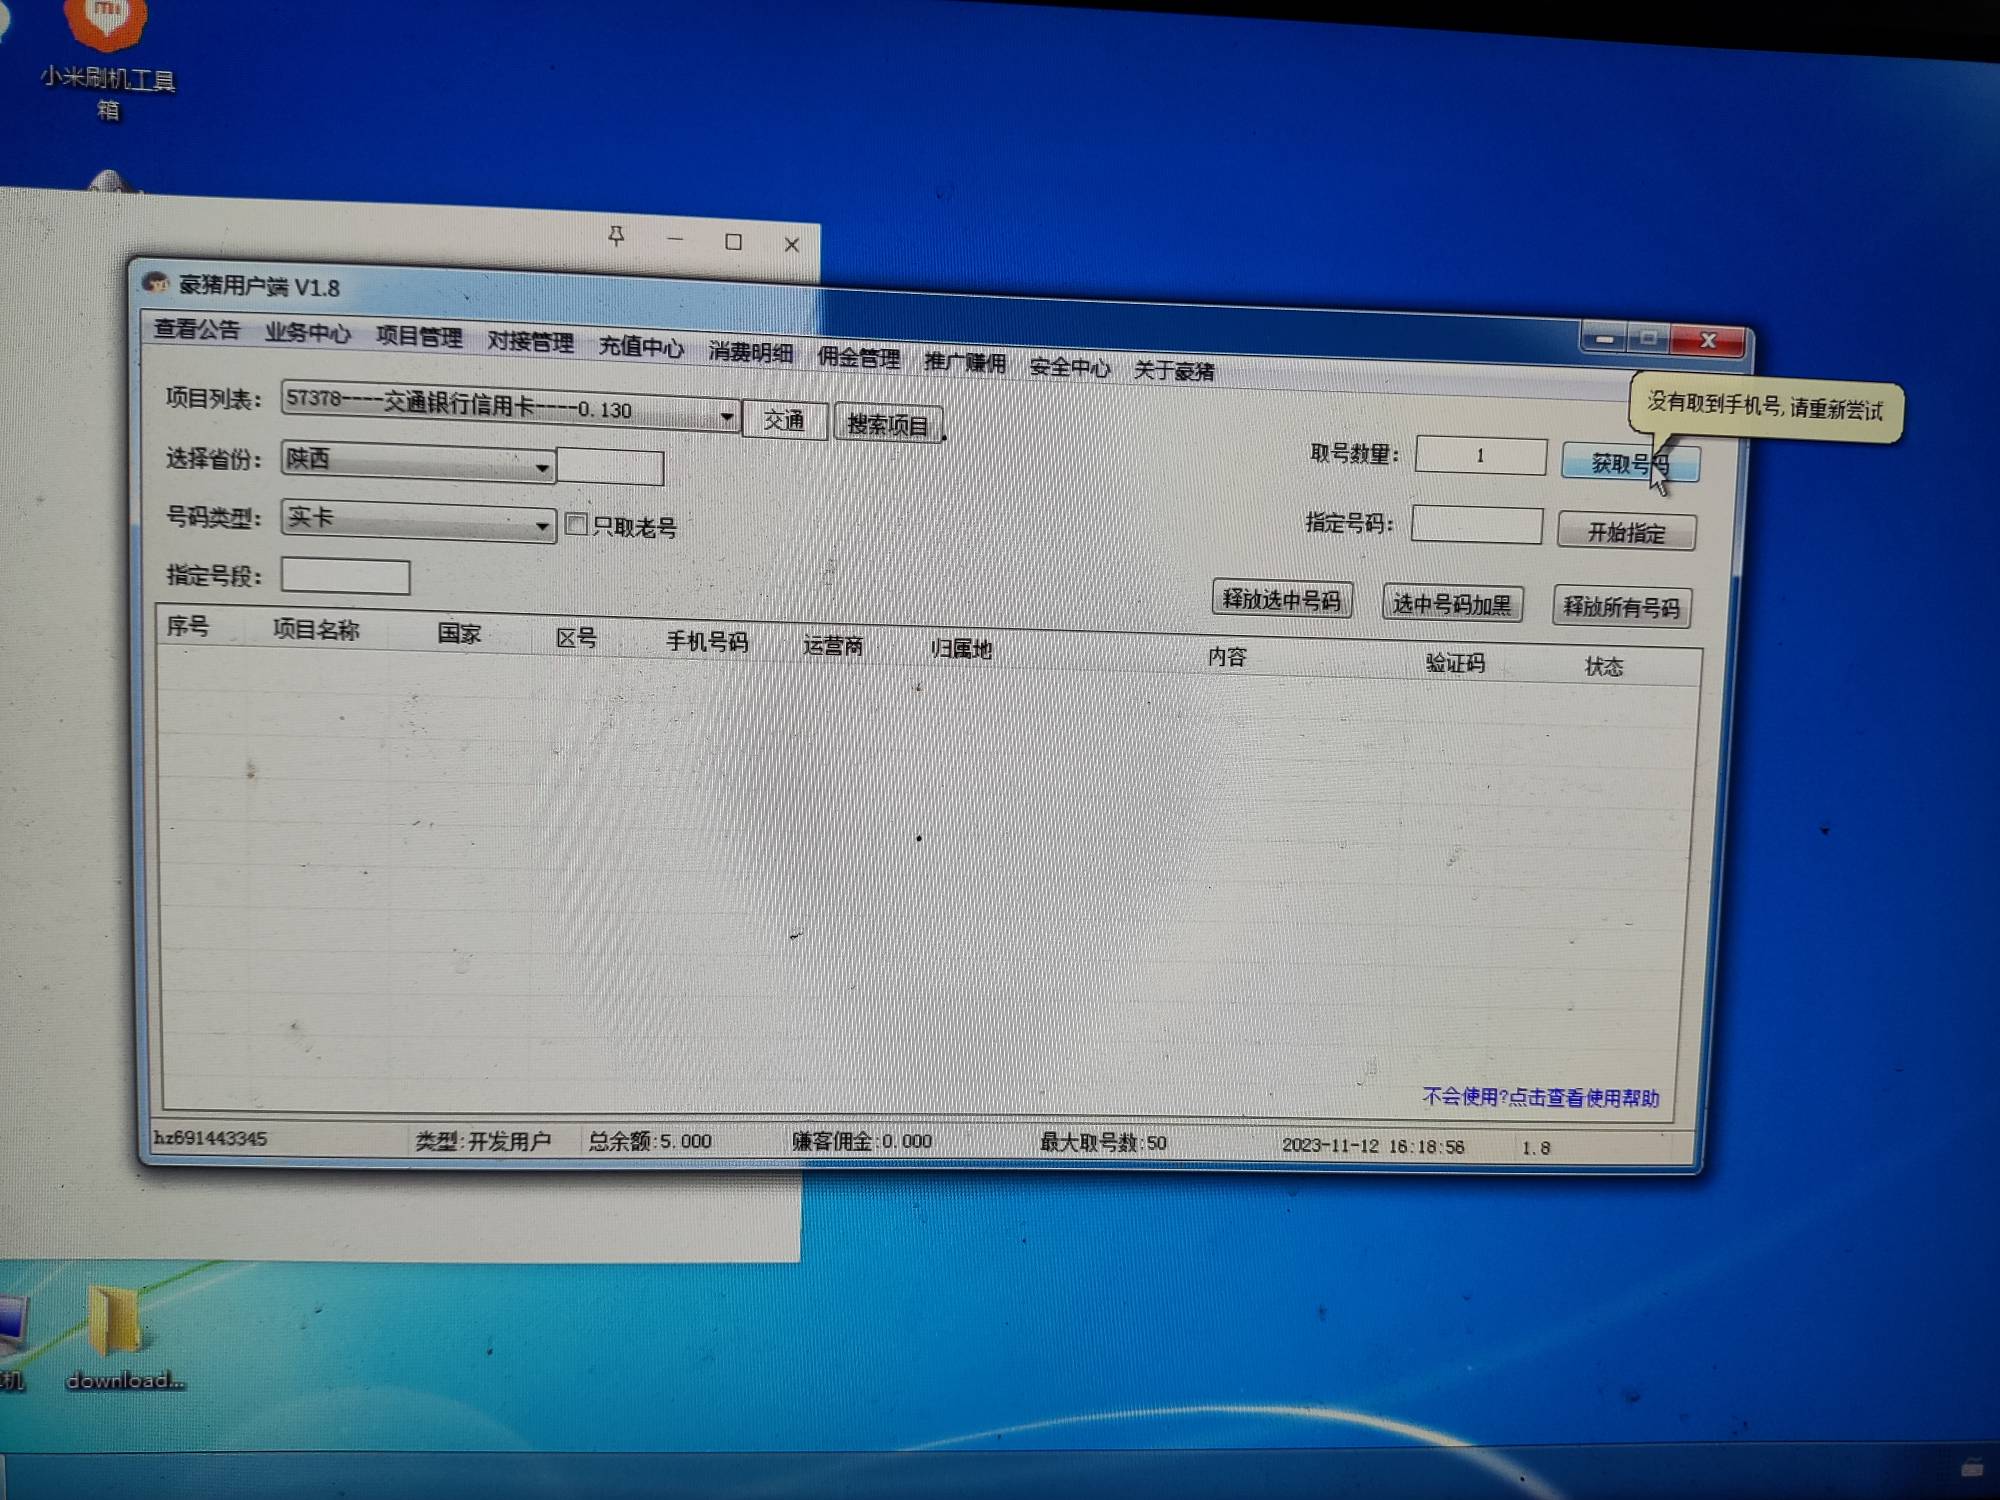Click the 国家 column header

(459, 634)
